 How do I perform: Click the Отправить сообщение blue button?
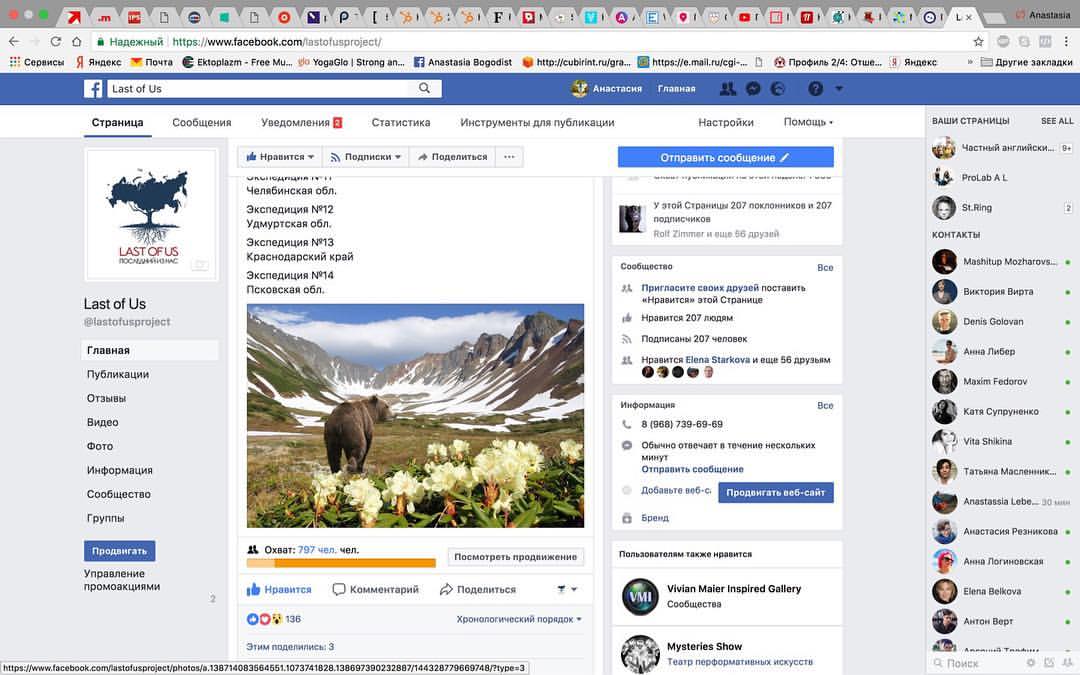tap(725, 157)
